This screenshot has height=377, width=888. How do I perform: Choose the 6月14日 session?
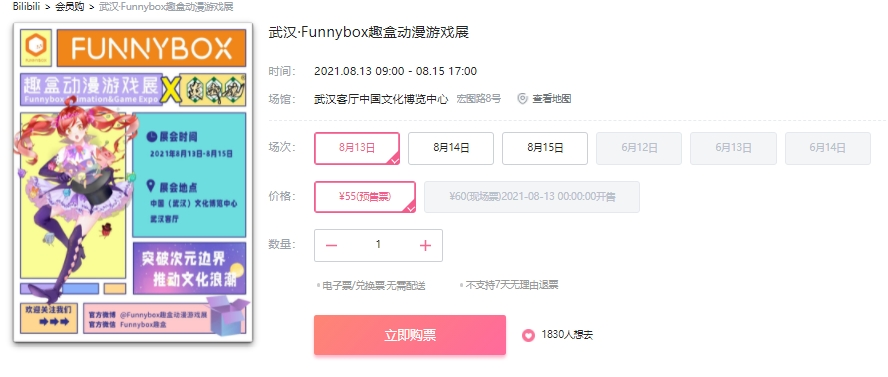(827, 148)
